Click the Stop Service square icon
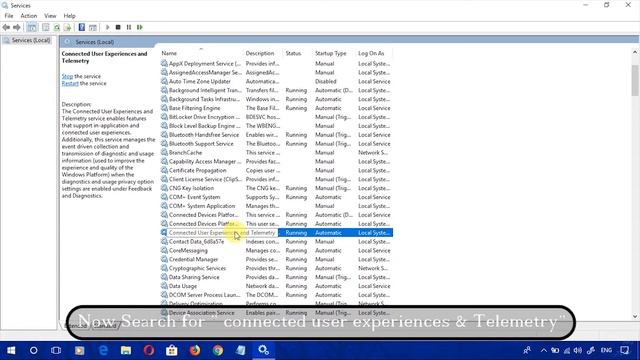Viewport: 640px width, 360px height. 118,27
